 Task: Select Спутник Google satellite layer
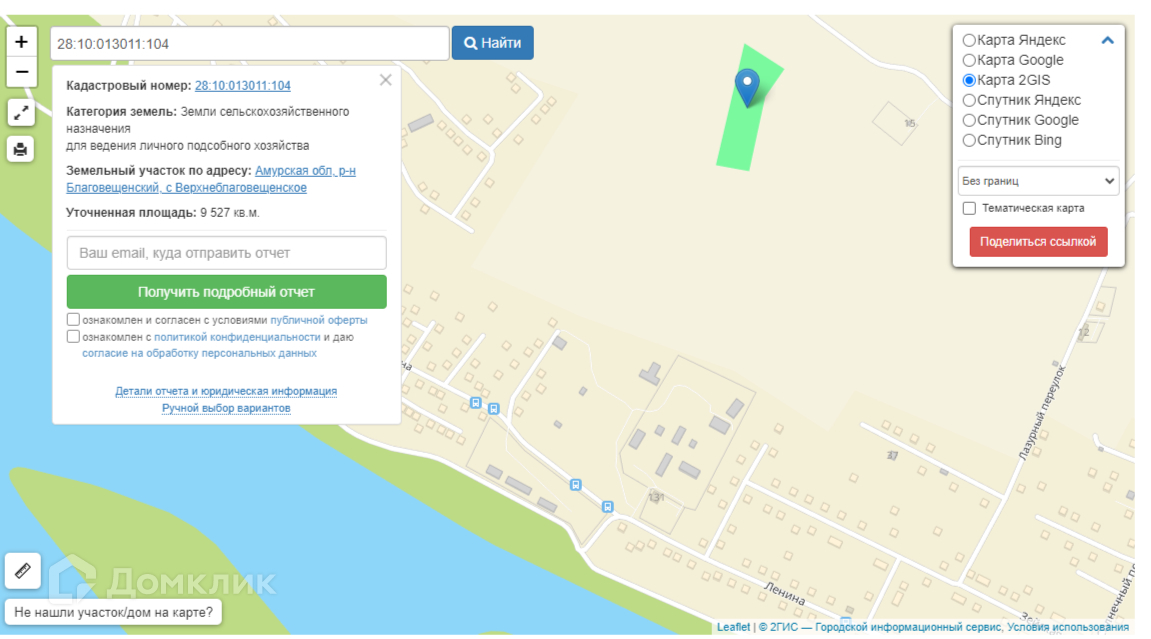969,120
